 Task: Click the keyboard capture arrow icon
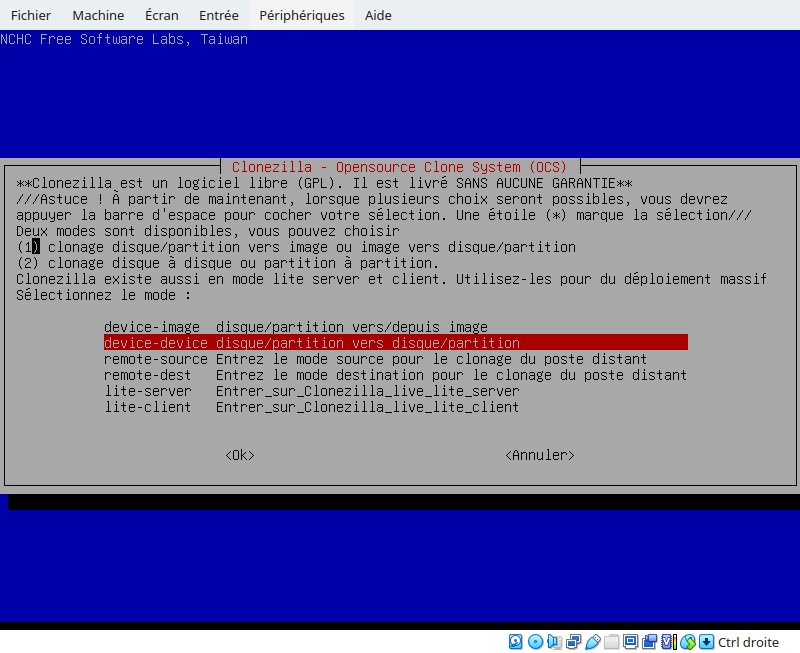pyautogui.click(x=706, y=642)
